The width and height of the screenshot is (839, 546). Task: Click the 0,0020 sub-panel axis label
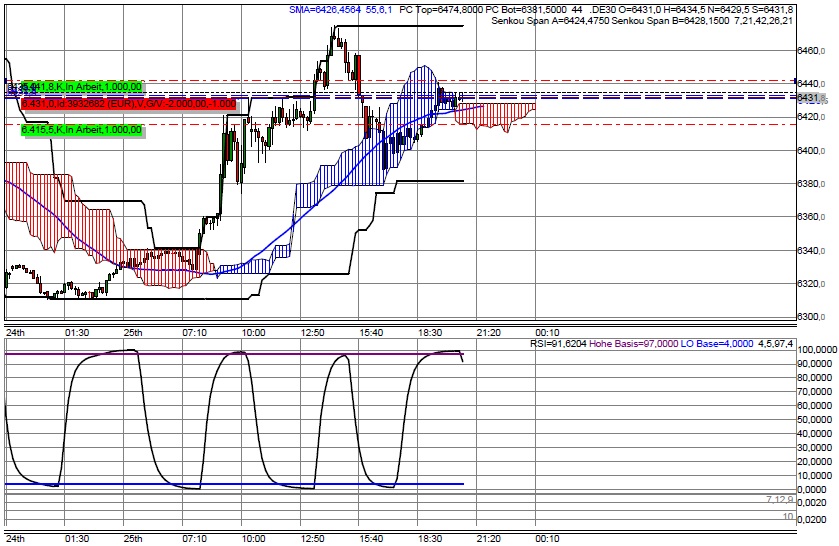811,503
